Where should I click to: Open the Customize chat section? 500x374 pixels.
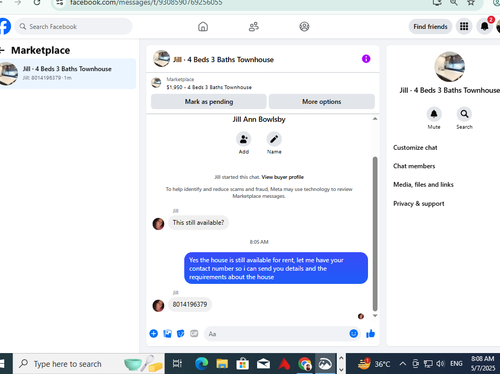click(415, 148)
